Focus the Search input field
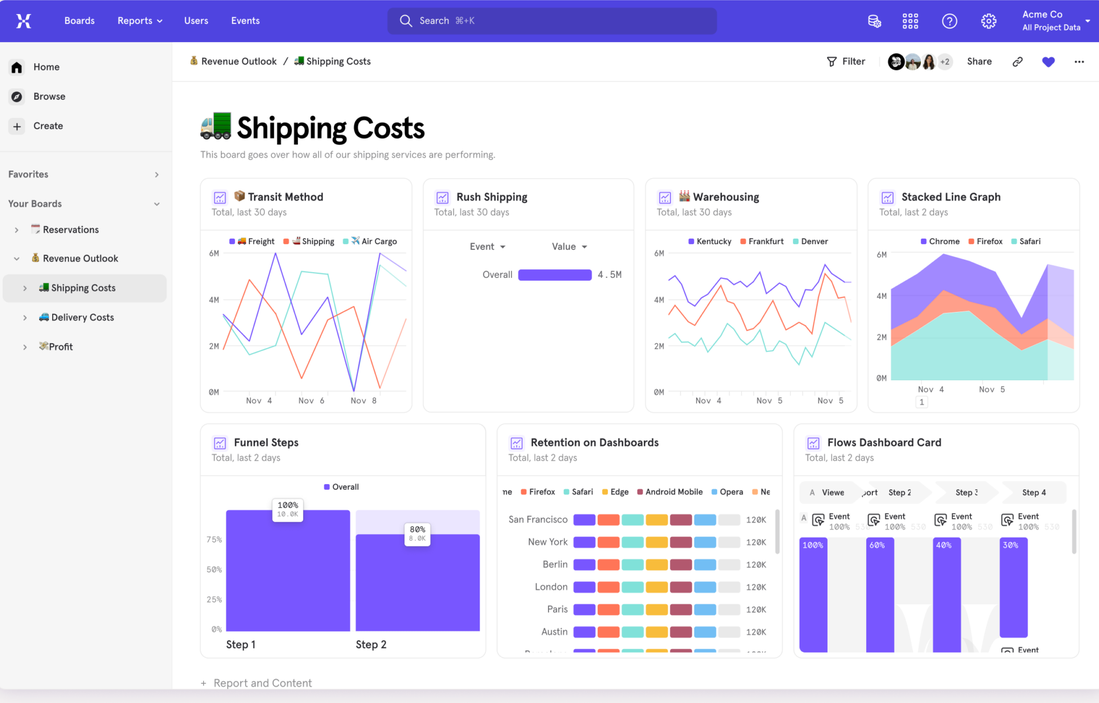The height and width of the screenshot is (703, 1099). tap(552, 21)
